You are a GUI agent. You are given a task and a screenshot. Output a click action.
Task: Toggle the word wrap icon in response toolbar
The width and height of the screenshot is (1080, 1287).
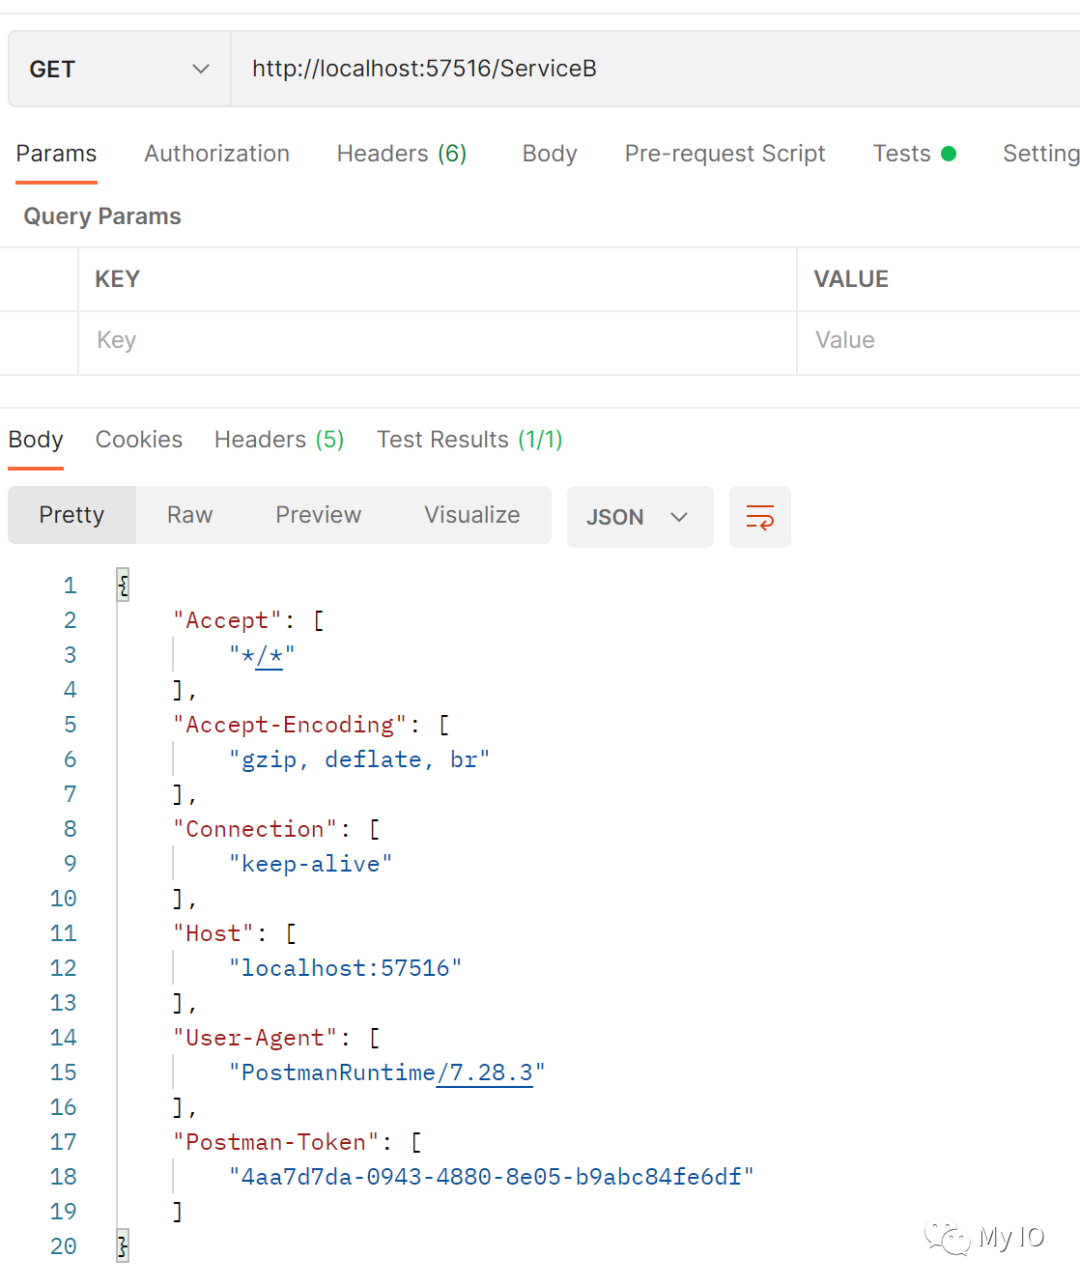(x=759, y=517)
